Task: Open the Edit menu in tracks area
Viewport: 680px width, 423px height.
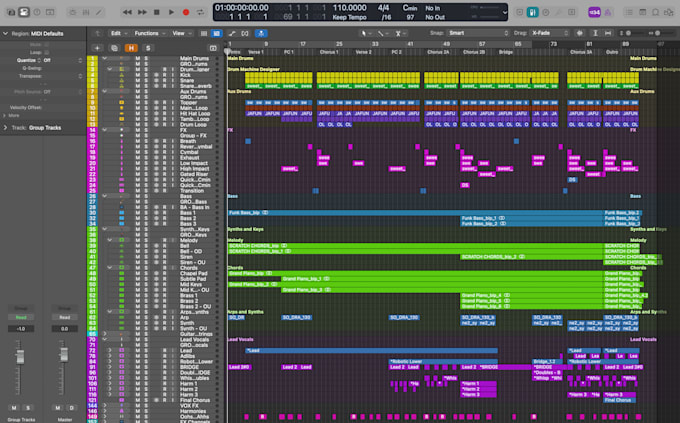Action: click(x=119, y=33)
